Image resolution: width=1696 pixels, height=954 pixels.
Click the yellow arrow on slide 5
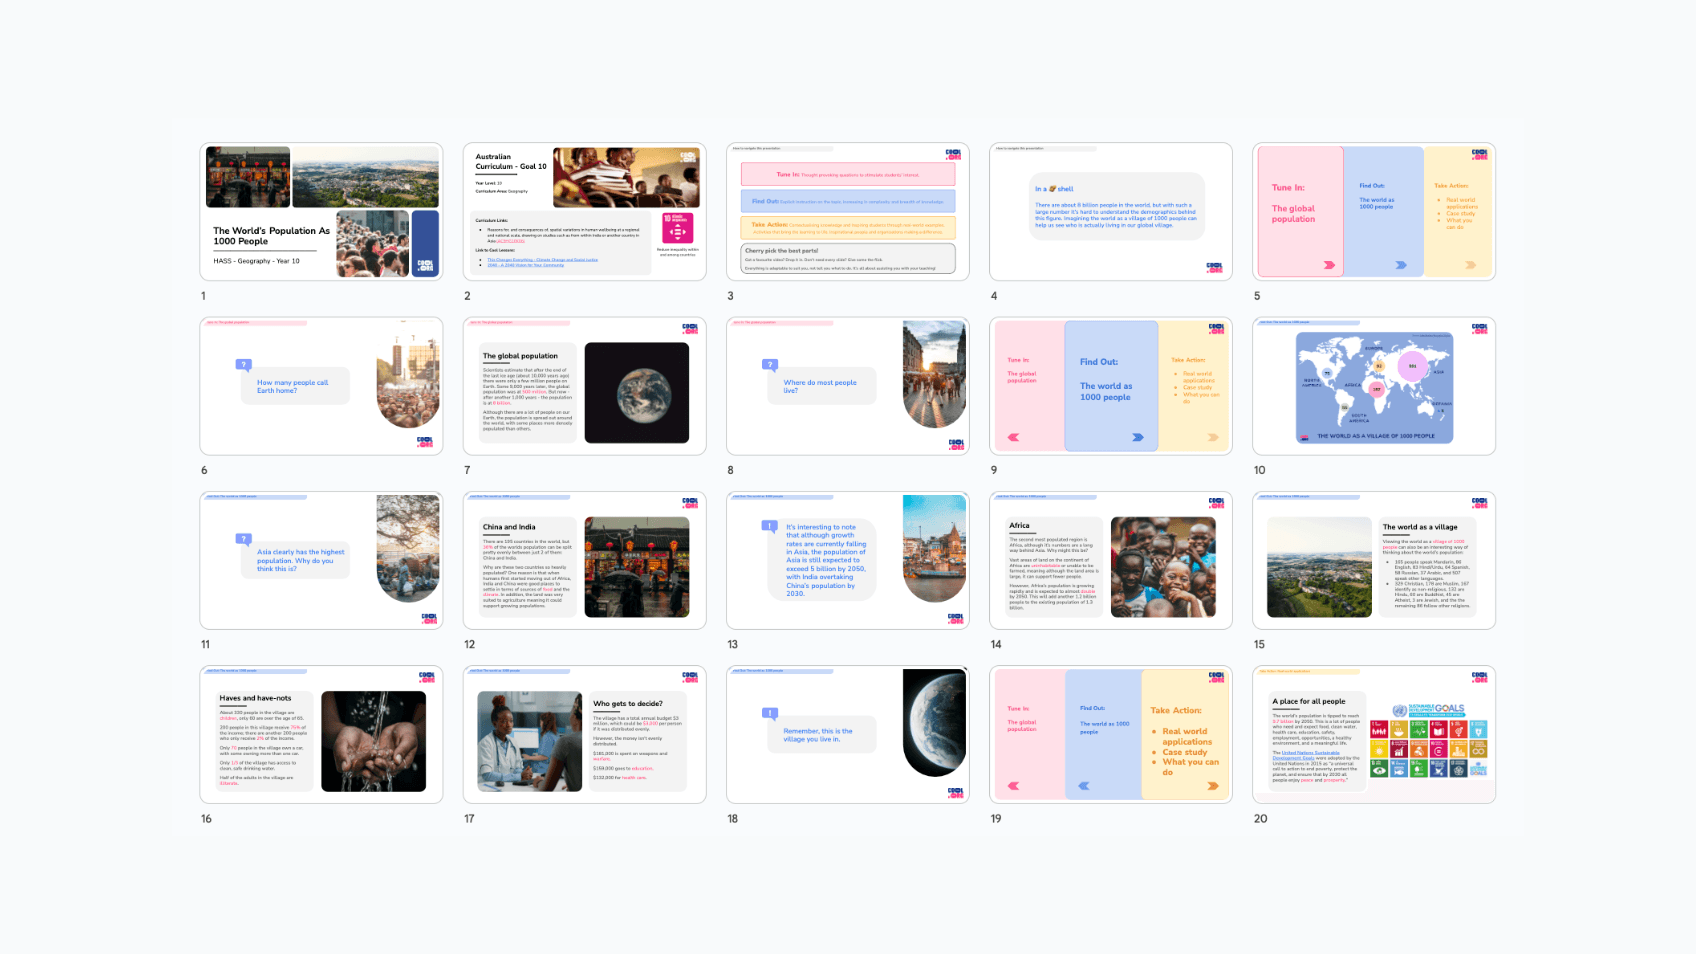pos(1470,265)
